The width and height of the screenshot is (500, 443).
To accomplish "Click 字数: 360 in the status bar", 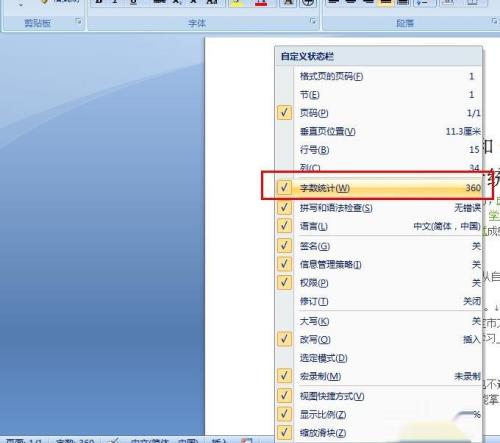I will pos(75,440).
